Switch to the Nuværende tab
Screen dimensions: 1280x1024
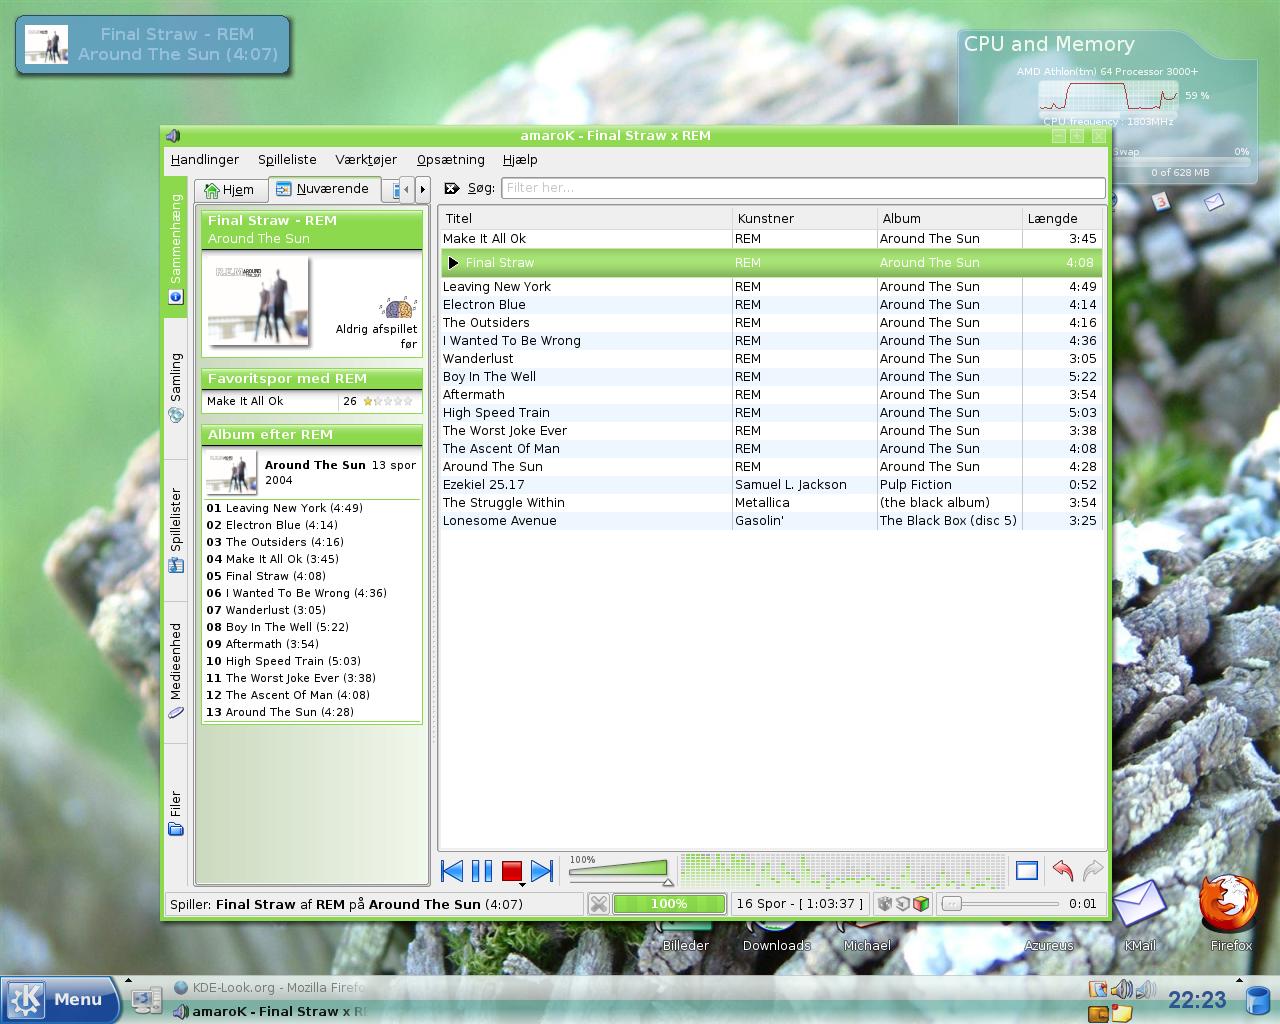(324, 188)
